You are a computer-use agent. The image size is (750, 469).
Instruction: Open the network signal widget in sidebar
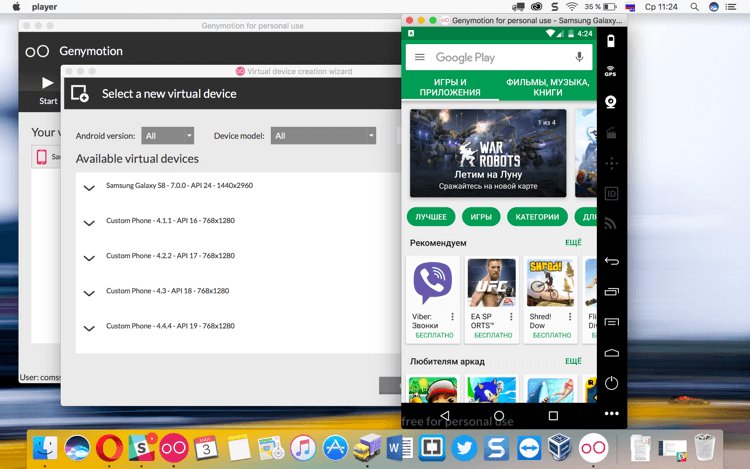(x=611, y=223)
